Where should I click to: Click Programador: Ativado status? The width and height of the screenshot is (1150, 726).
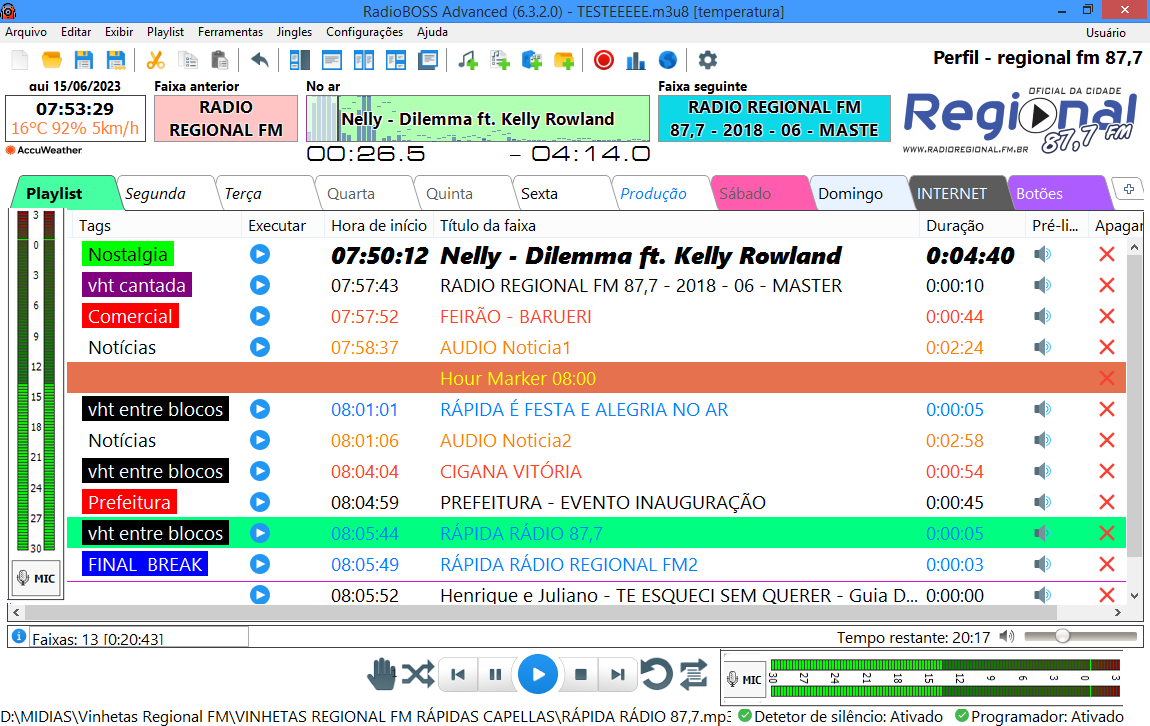tap(1040, 716)
